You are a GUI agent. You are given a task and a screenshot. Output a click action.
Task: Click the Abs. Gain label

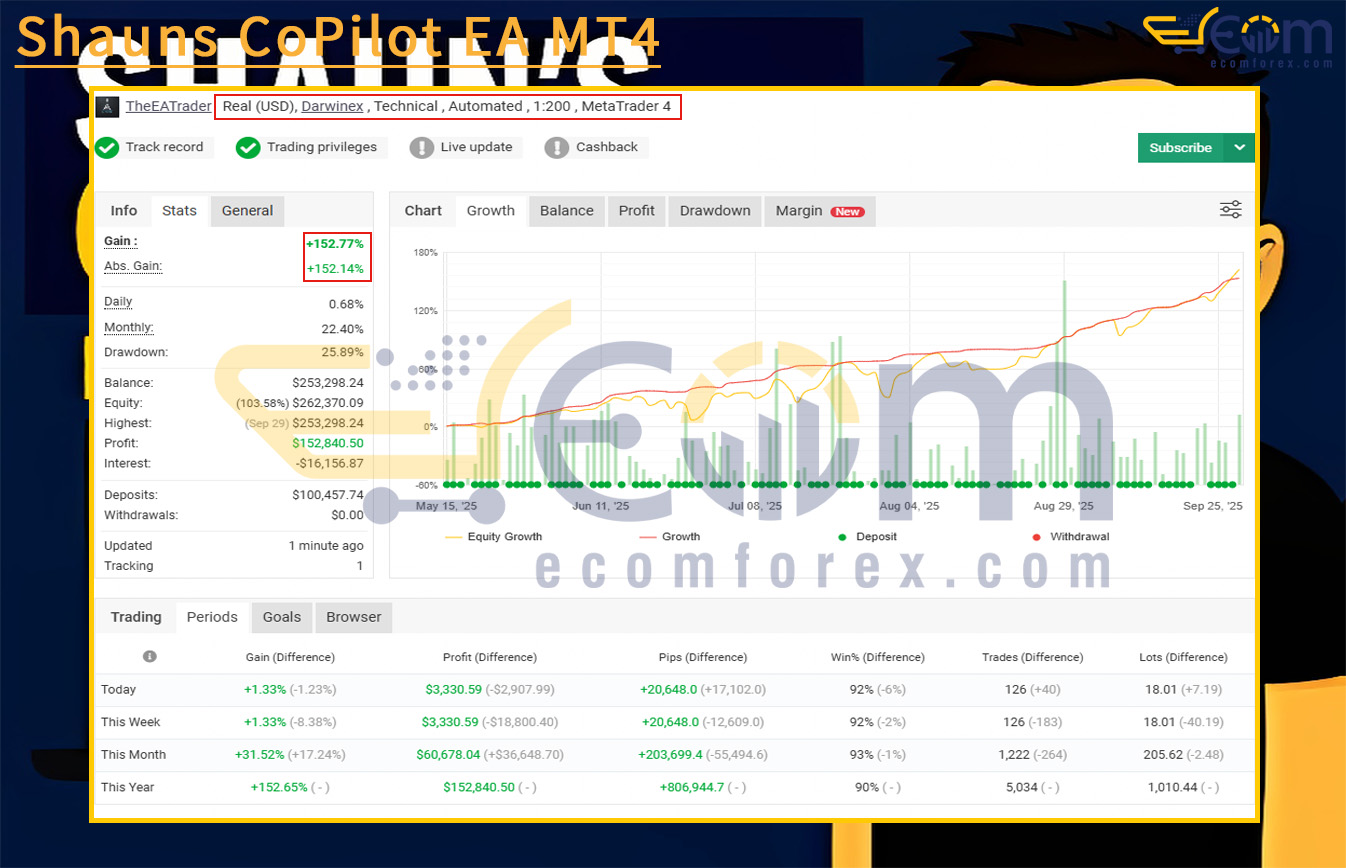pos(133,266)
